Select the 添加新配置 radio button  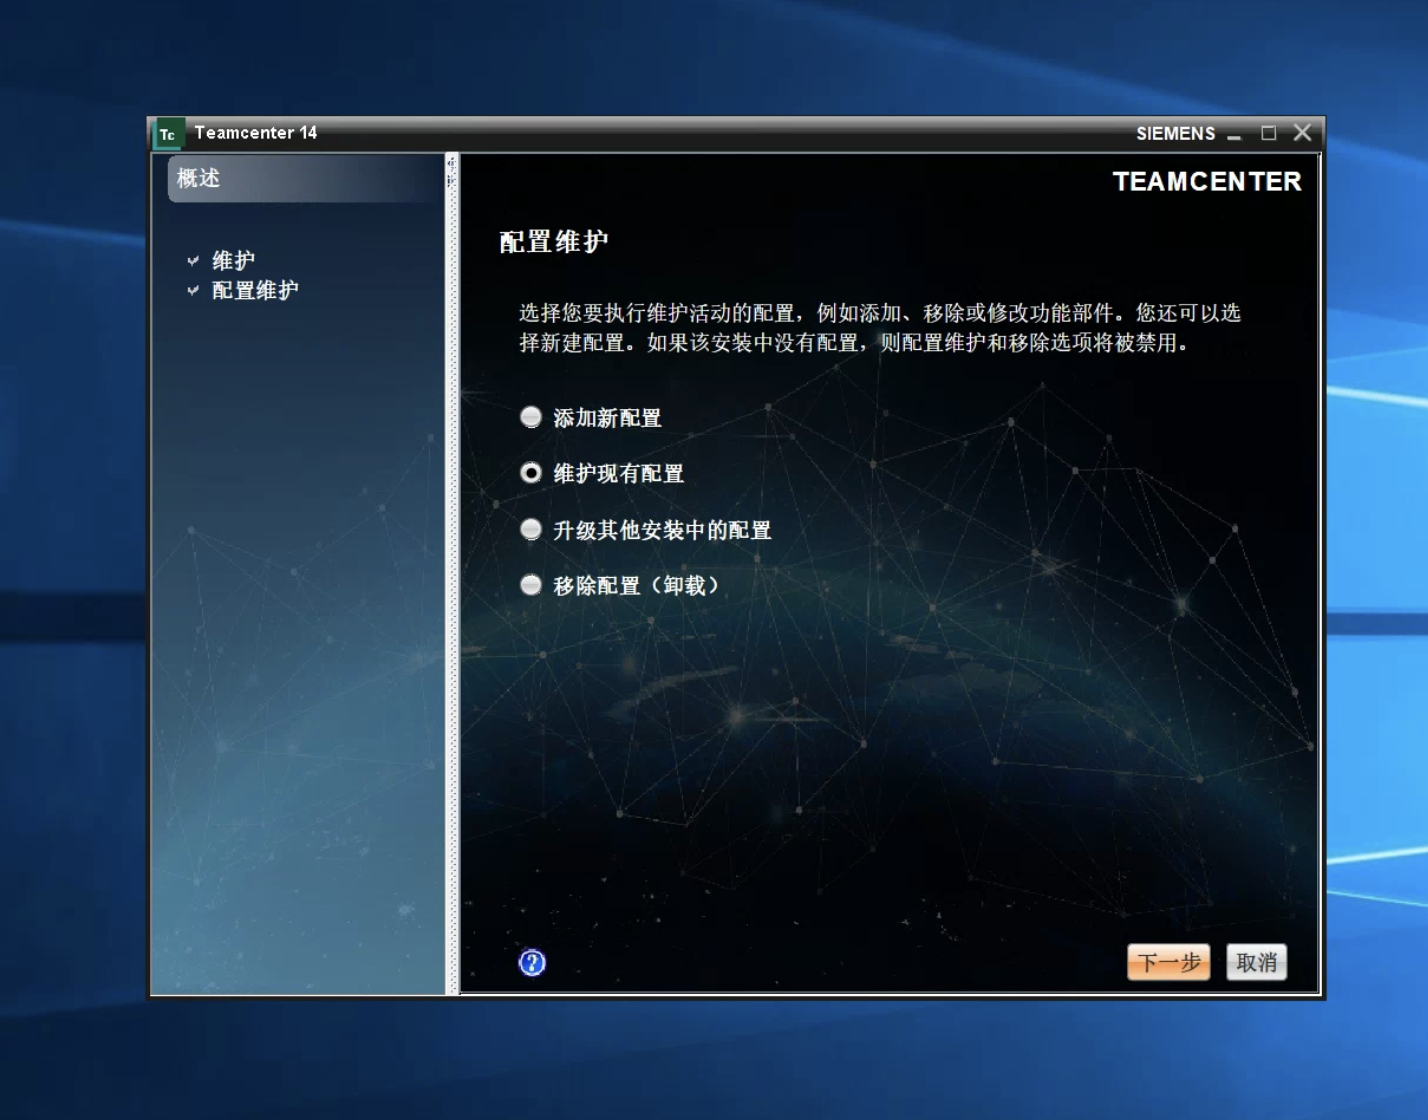click(531, 417)
